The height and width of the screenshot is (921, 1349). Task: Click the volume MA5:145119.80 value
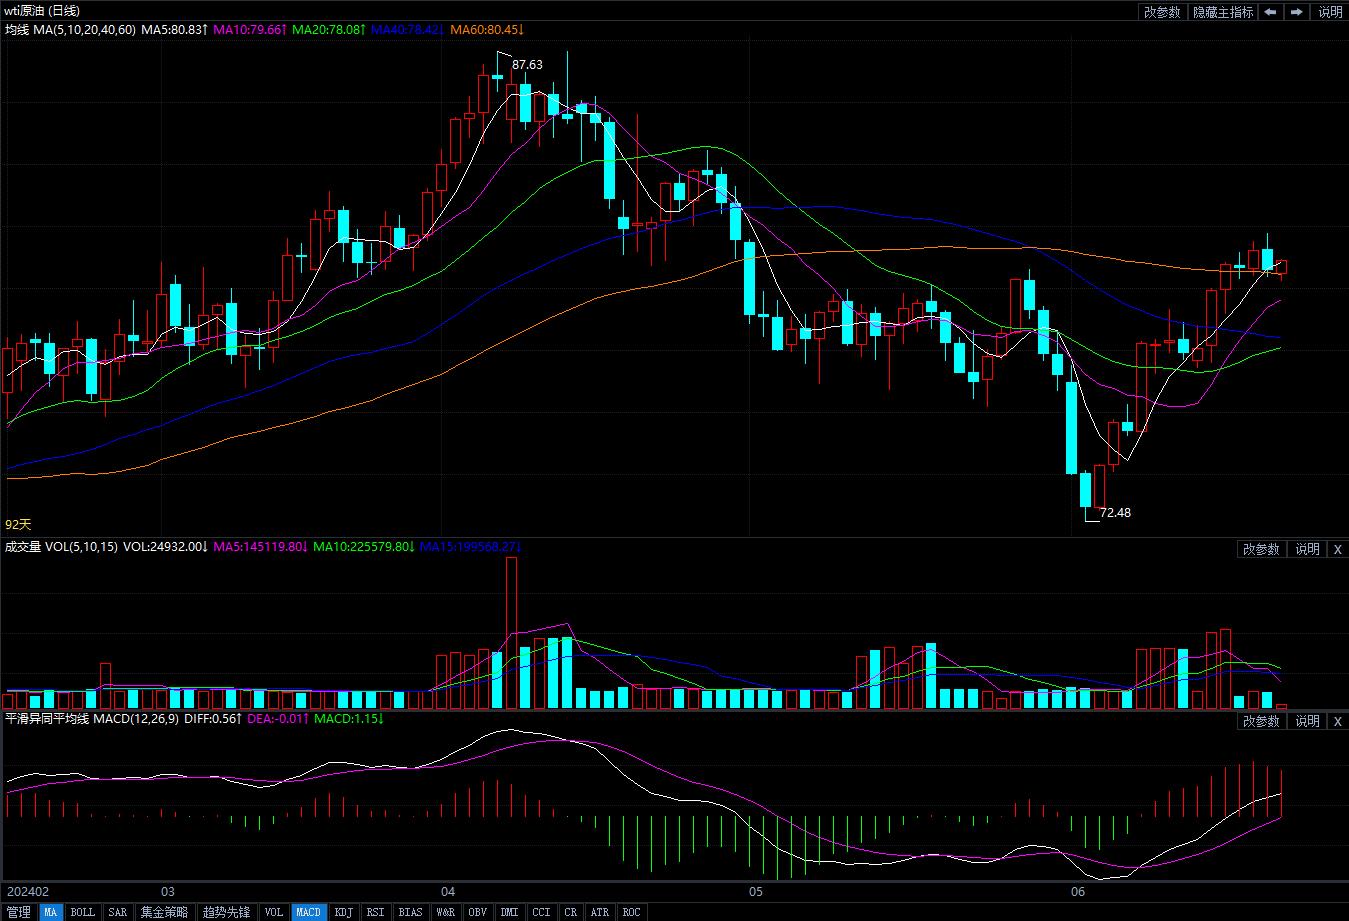tap(261, 547)
